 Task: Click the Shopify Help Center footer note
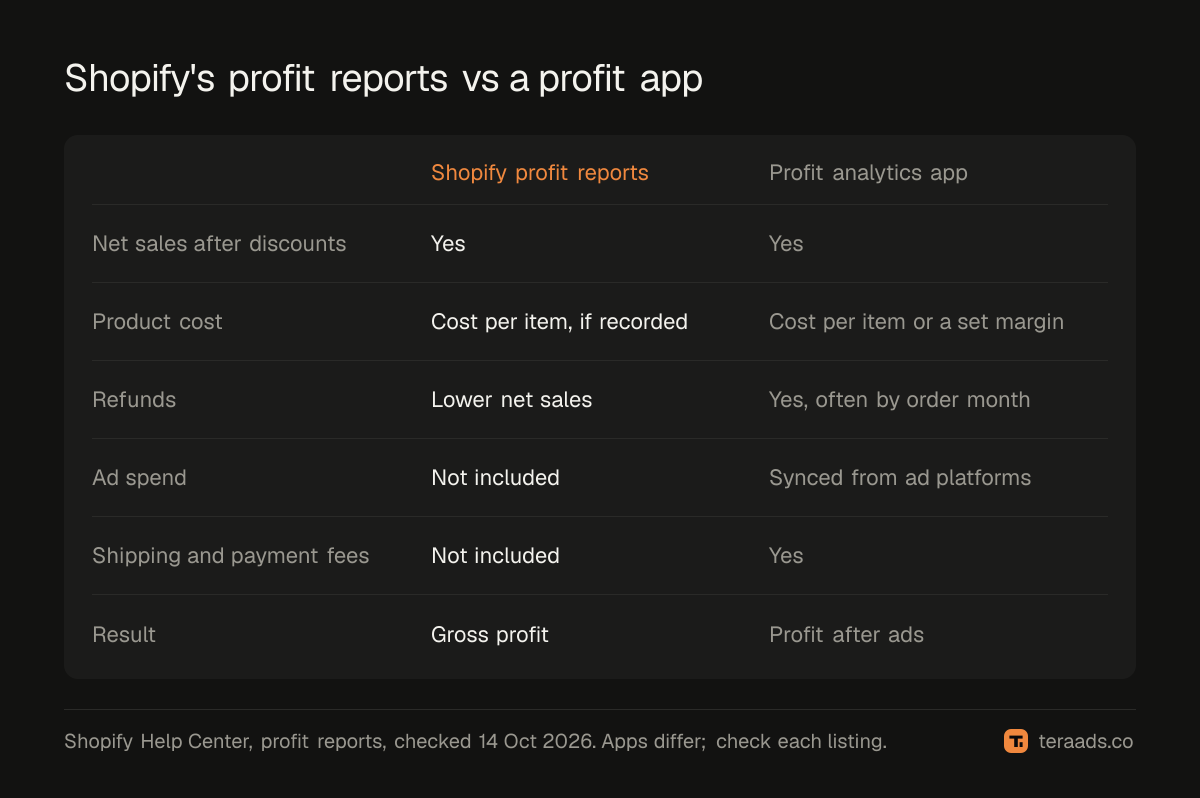[x=475, y=742]
